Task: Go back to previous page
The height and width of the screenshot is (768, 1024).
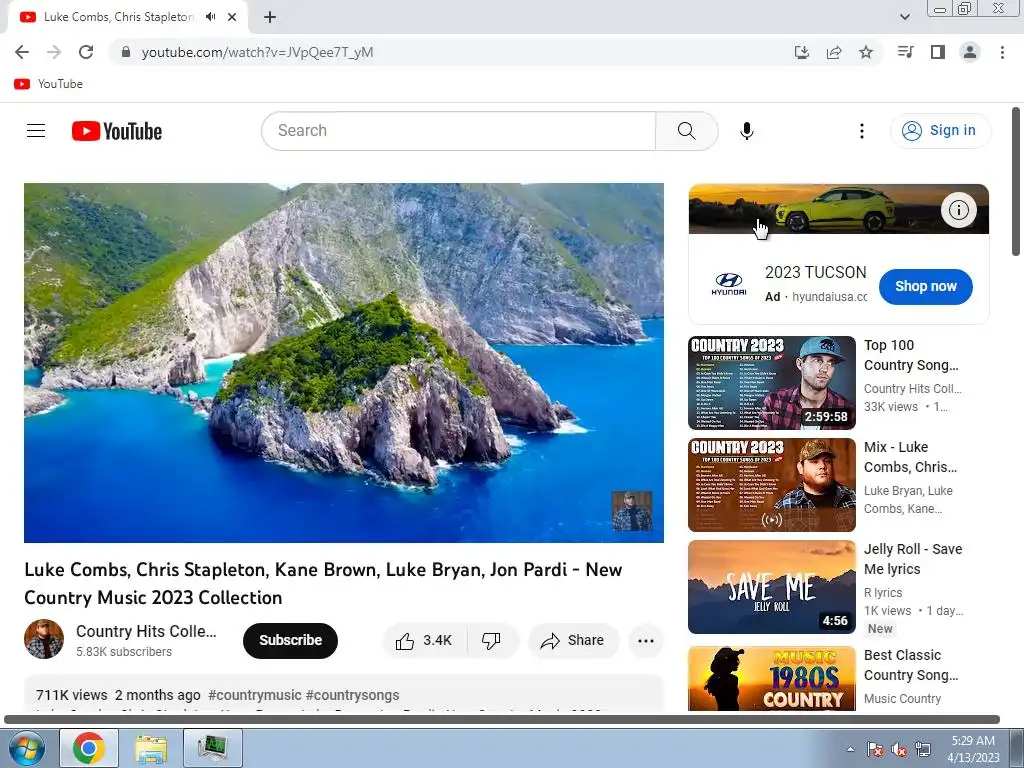Action: tap(22, 52)
